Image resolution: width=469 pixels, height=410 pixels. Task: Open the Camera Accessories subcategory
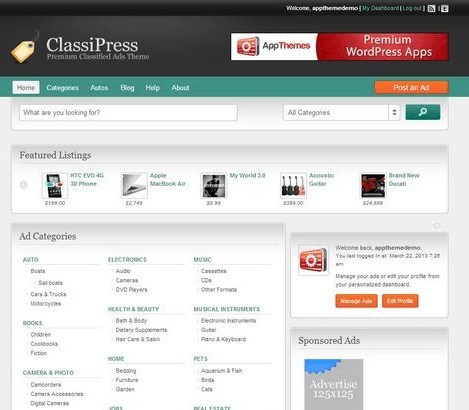[57, 394]
